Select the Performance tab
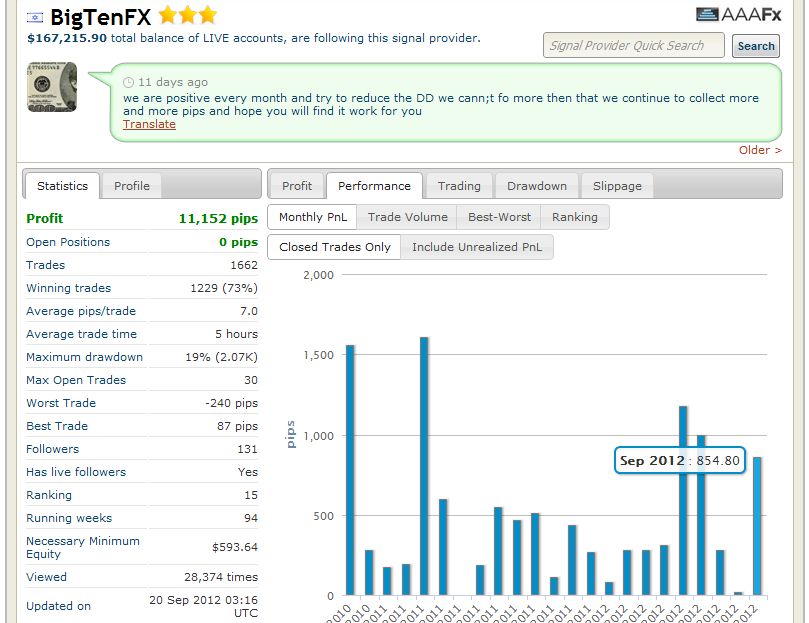Screen dimensions: 809x623 [375, 186]
